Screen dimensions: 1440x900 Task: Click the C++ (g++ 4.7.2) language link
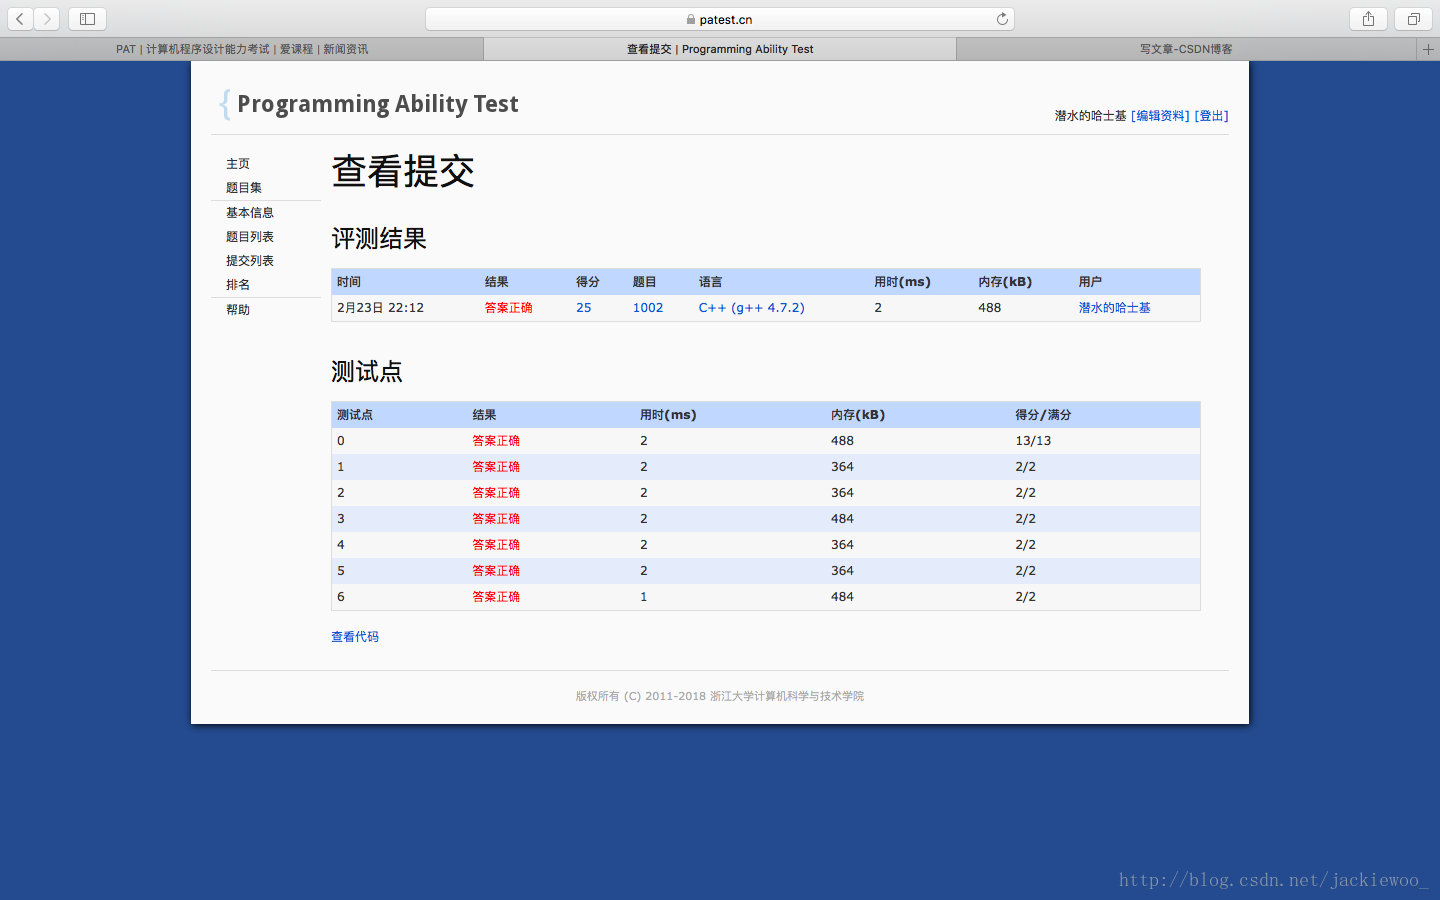(x=752, y=308)
